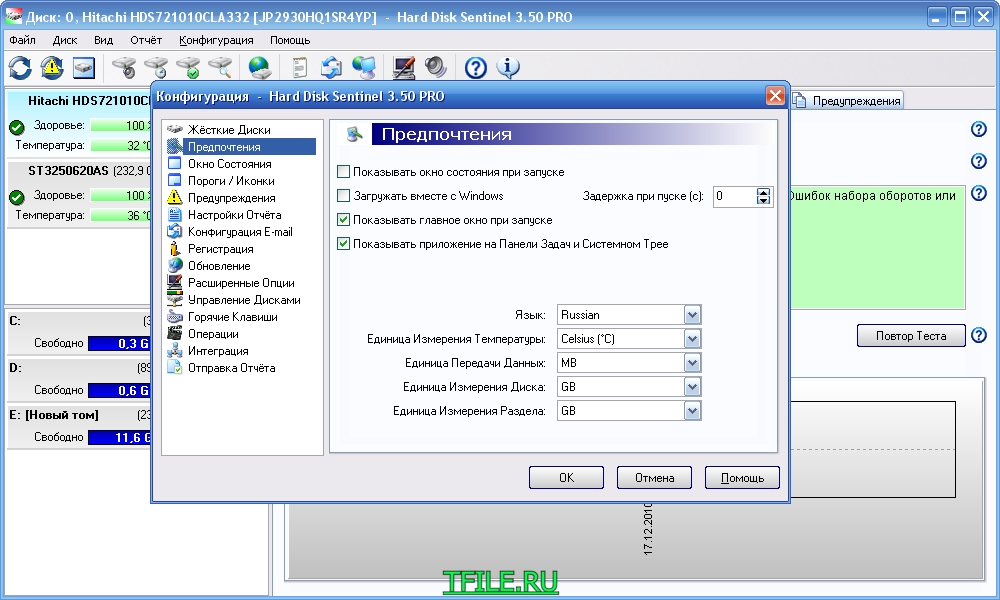Click the Повтор Теста button

[x=911, y=335]
